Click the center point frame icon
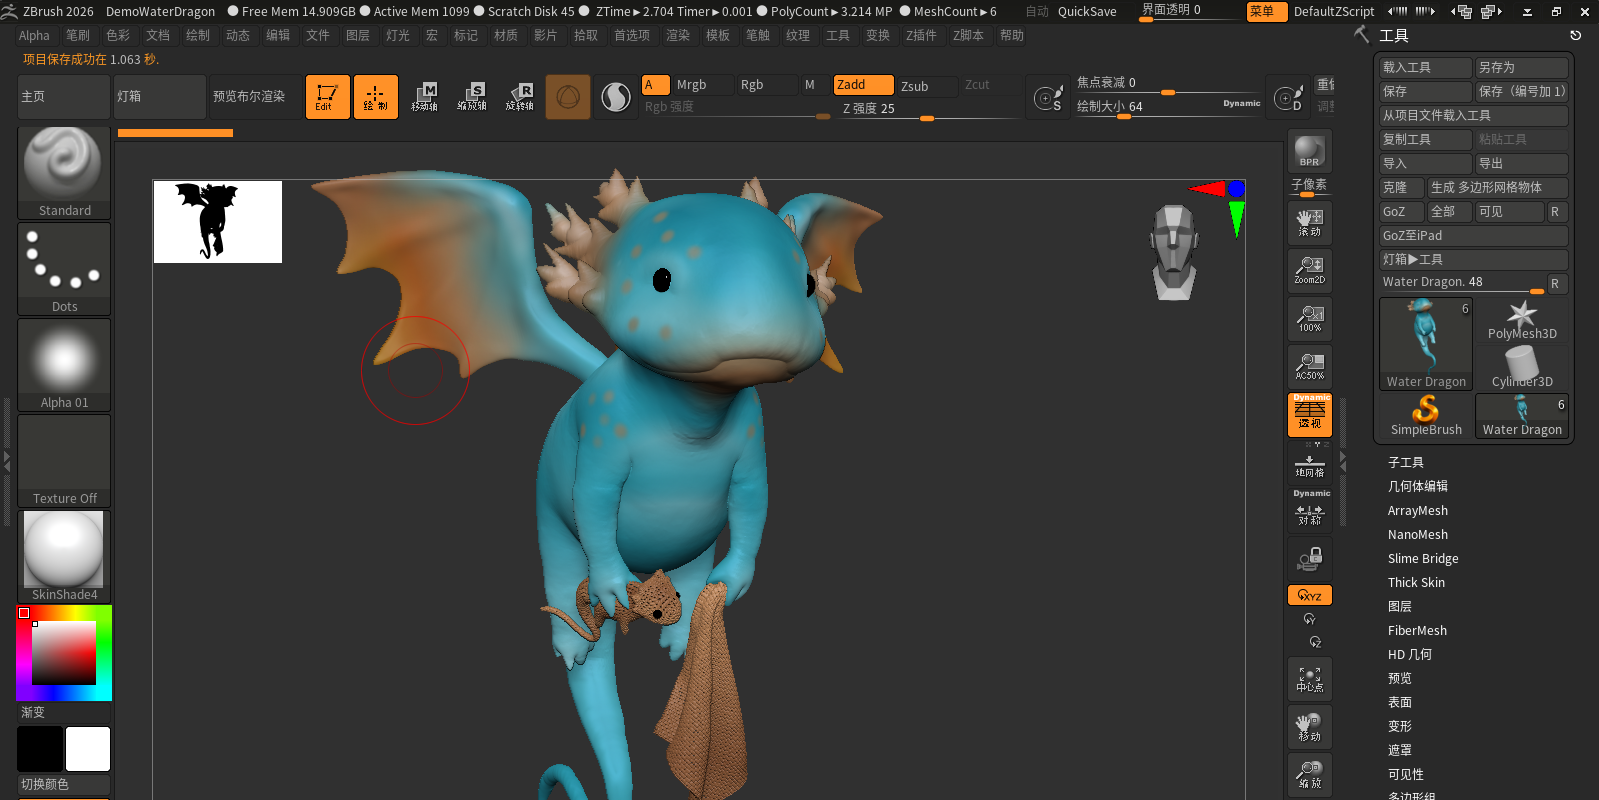The image size is (1599, 800). [1309, 679]
